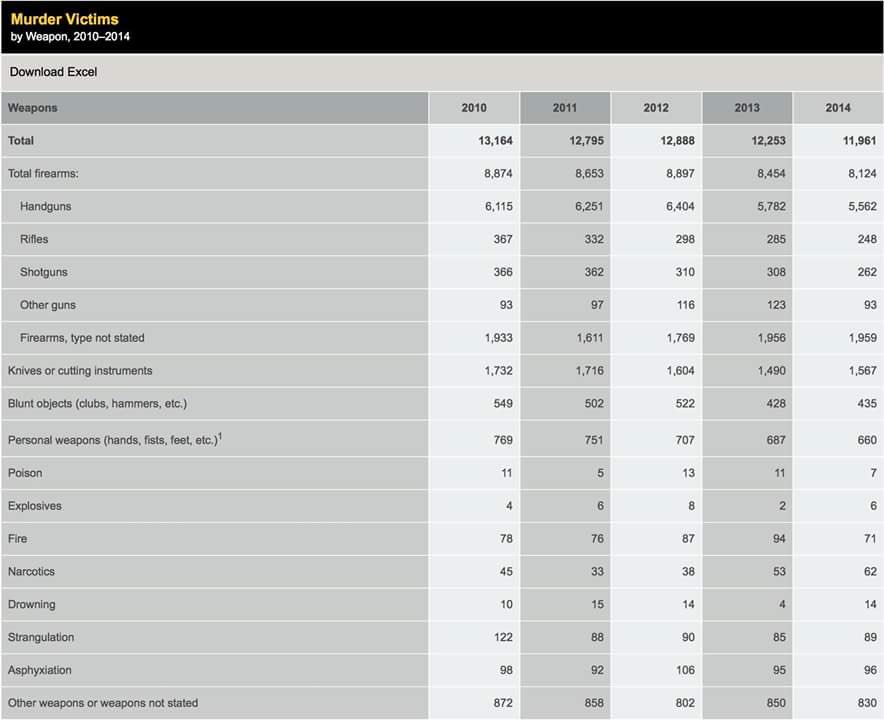Select the 2014 column header

(x=838, y=108)
